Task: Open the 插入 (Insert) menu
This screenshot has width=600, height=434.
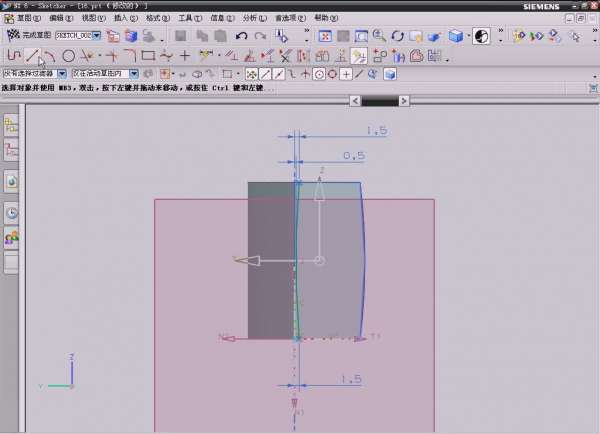Action: pos(120,18)
